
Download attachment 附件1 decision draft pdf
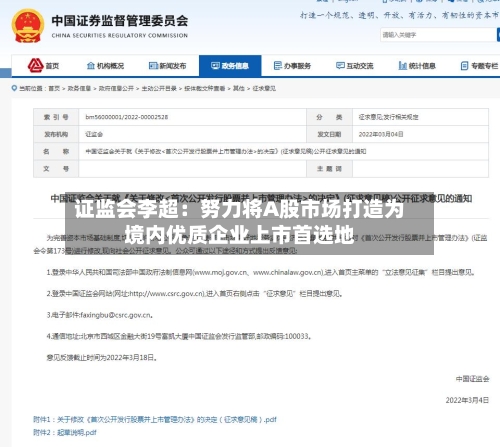click(155, 420)
